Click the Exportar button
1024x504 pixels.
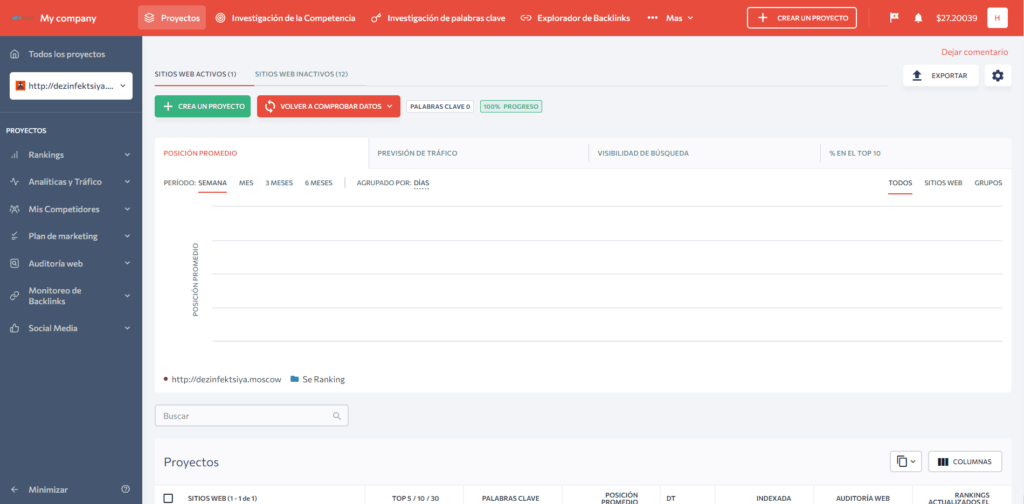pyautogui.click(x=940, y=76)
